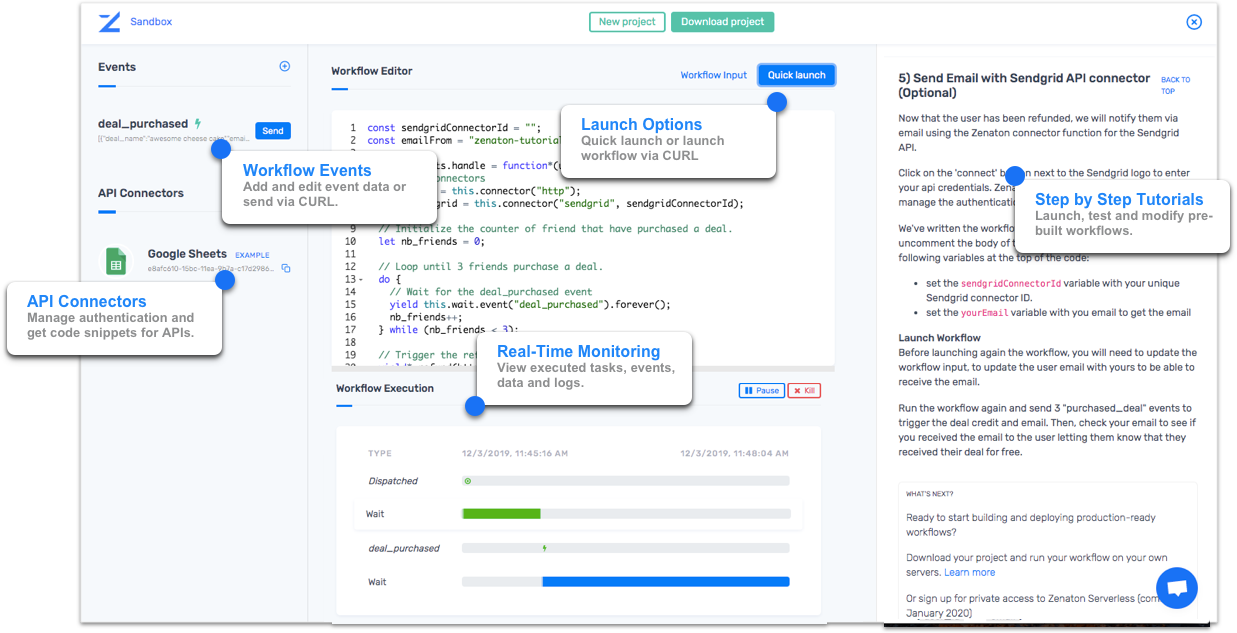Viewport: 1237px width, 633px height.
Task: Click the Workflow Editor heading
Action: click(x=372, y=71)
